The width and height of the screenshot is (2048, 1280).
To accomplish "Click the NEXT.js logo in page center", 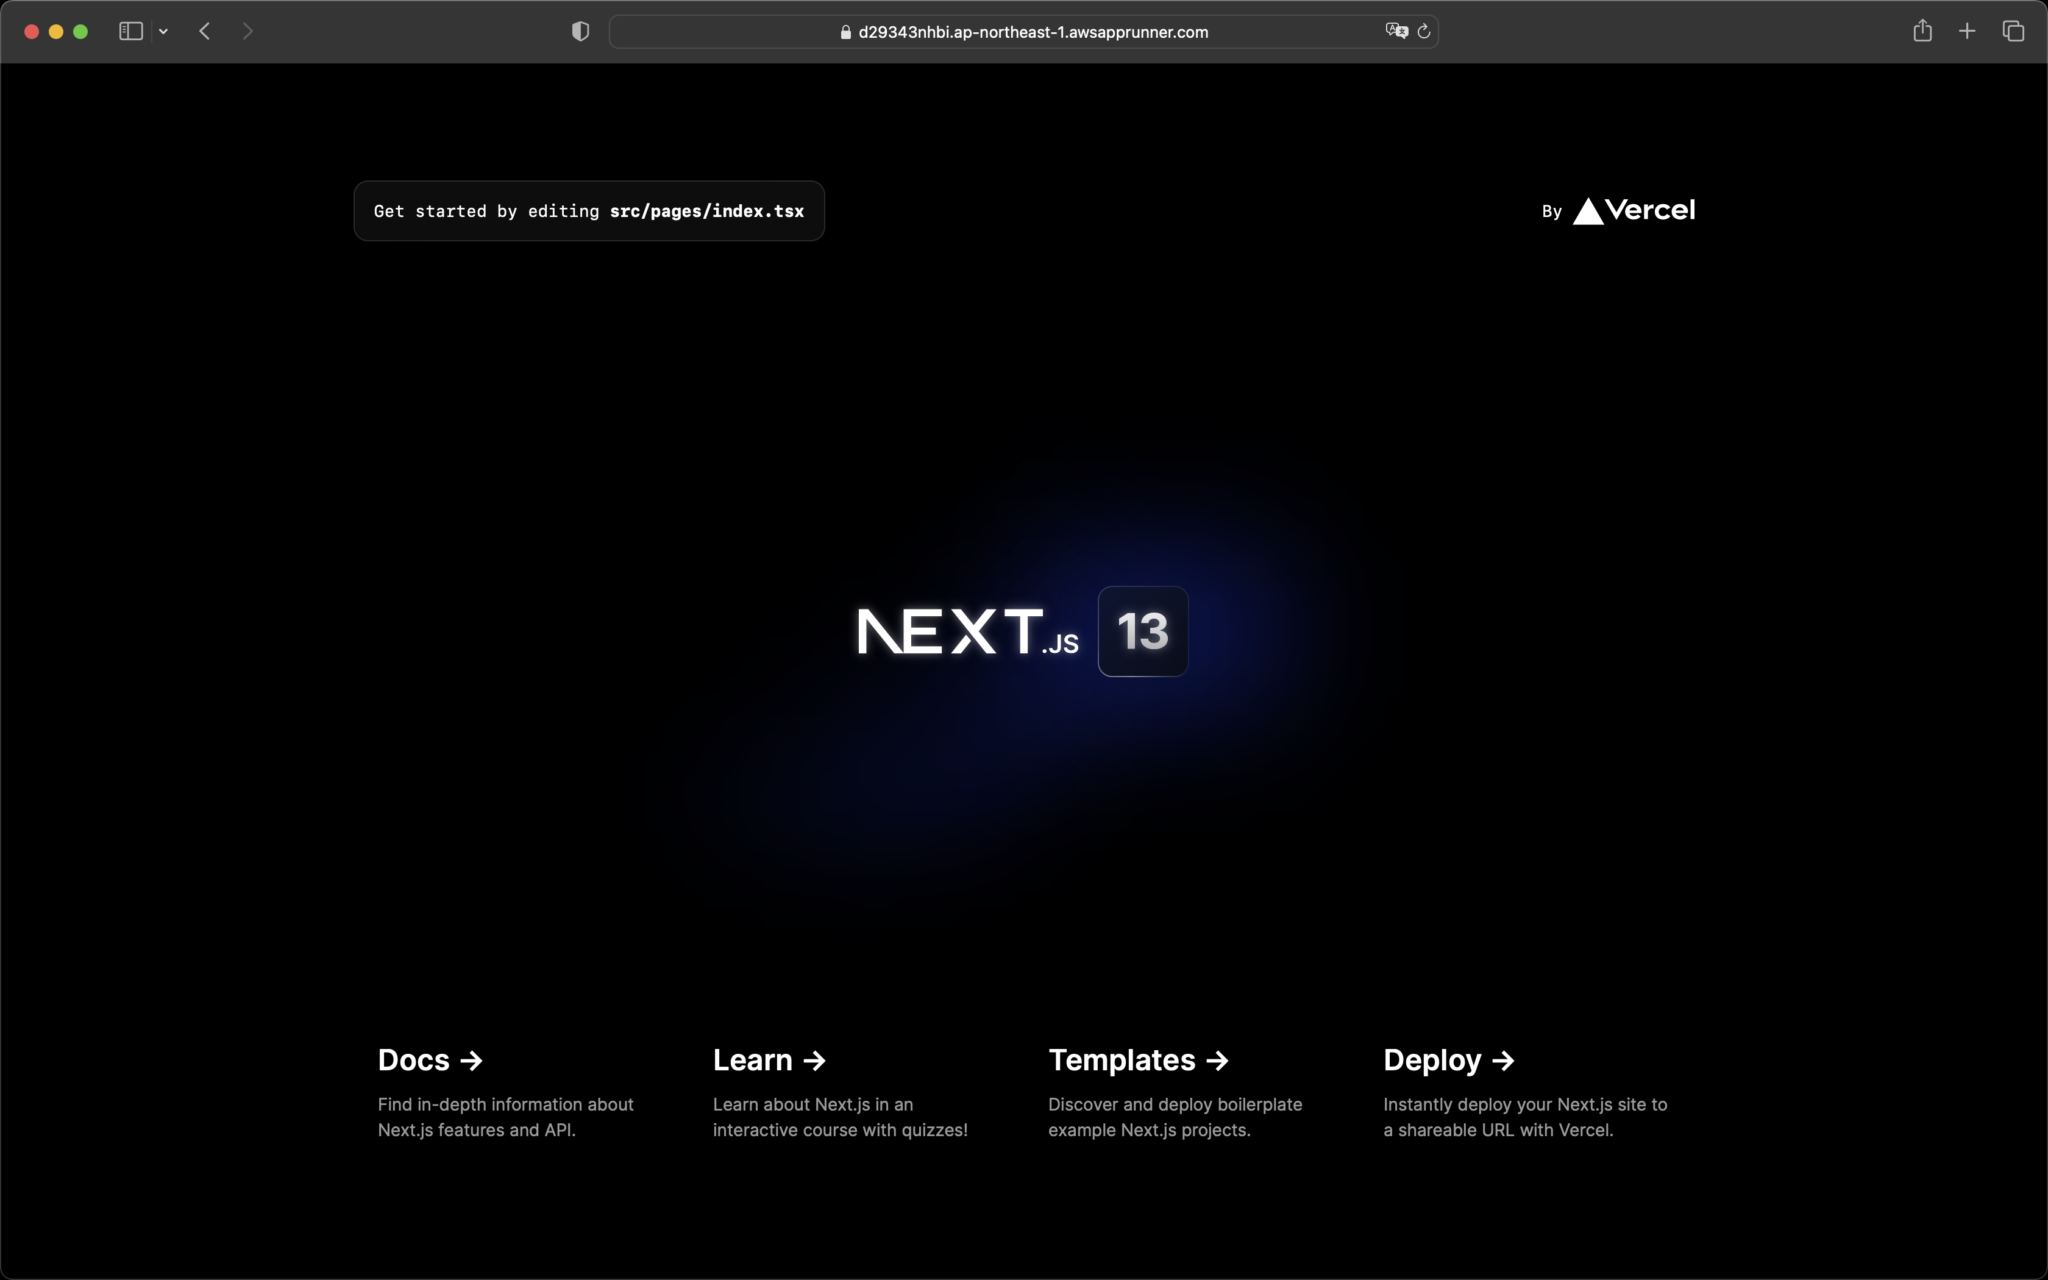I will click(x=965, y=631).
